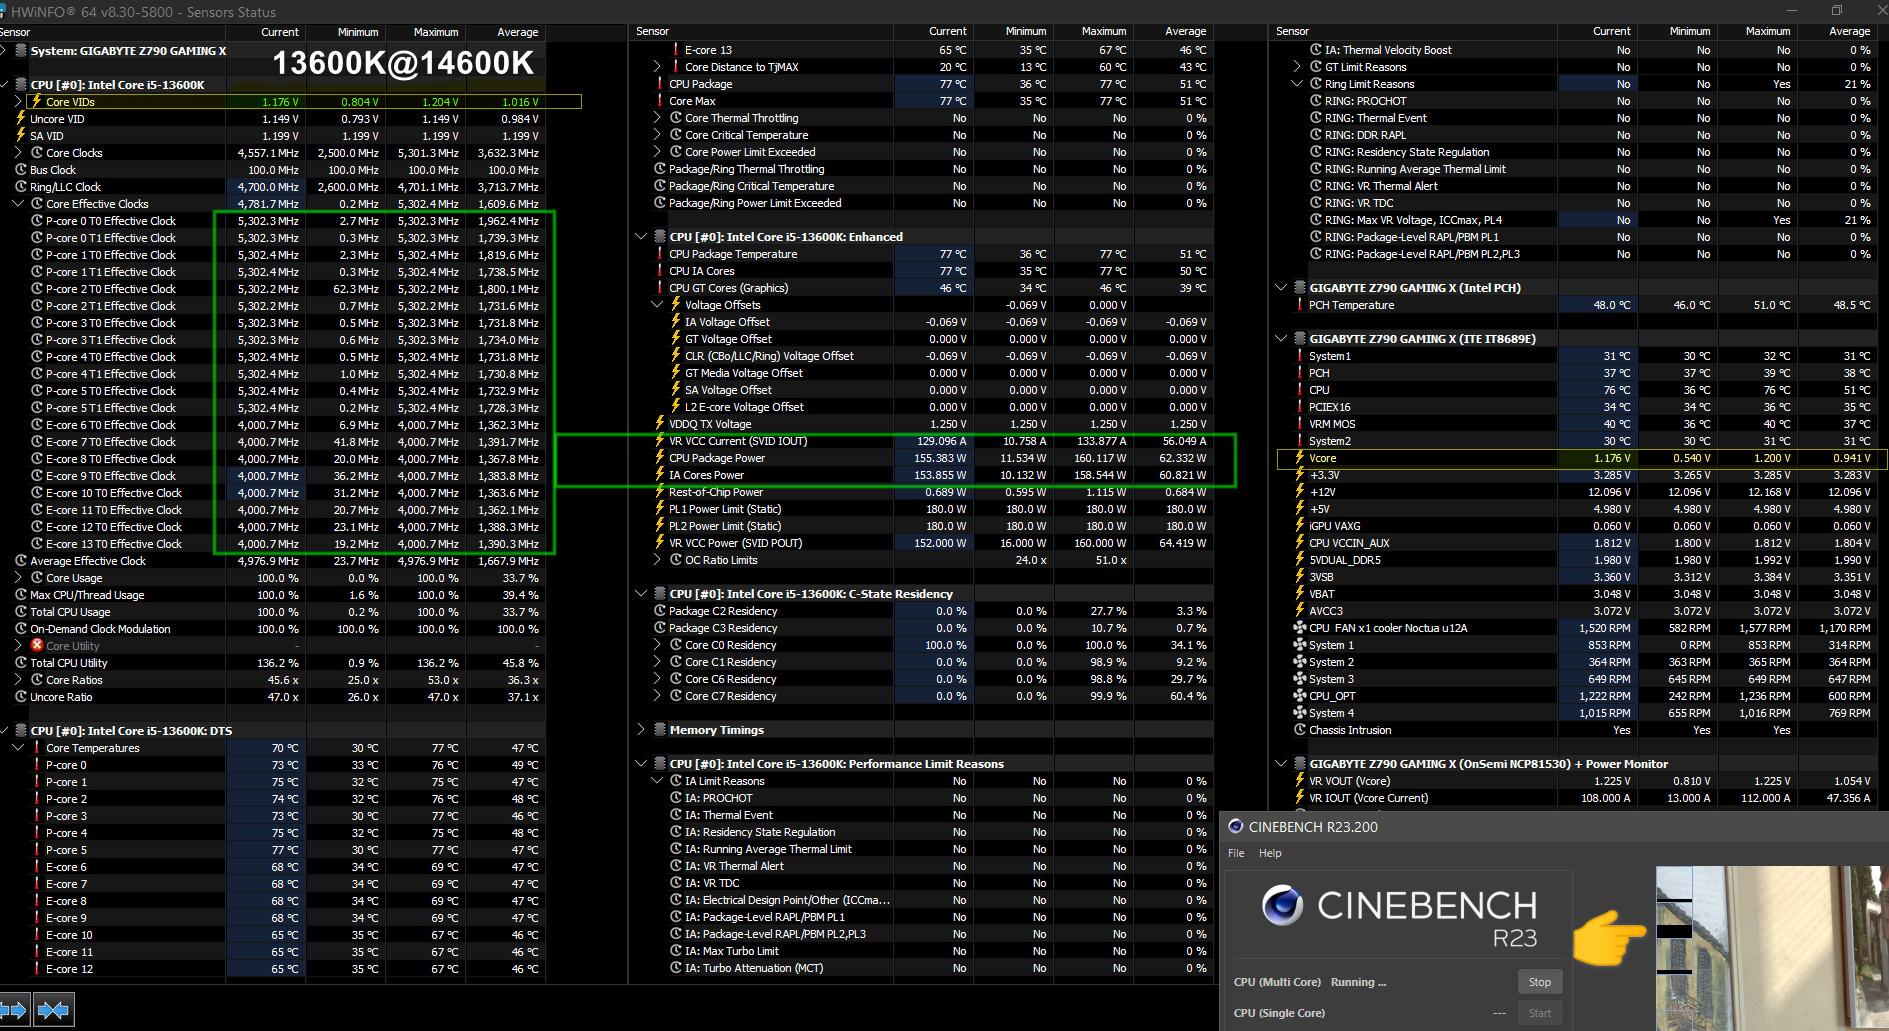Click the shrink columns arrows button
1889x1031 pixels.
[53, 1010]
